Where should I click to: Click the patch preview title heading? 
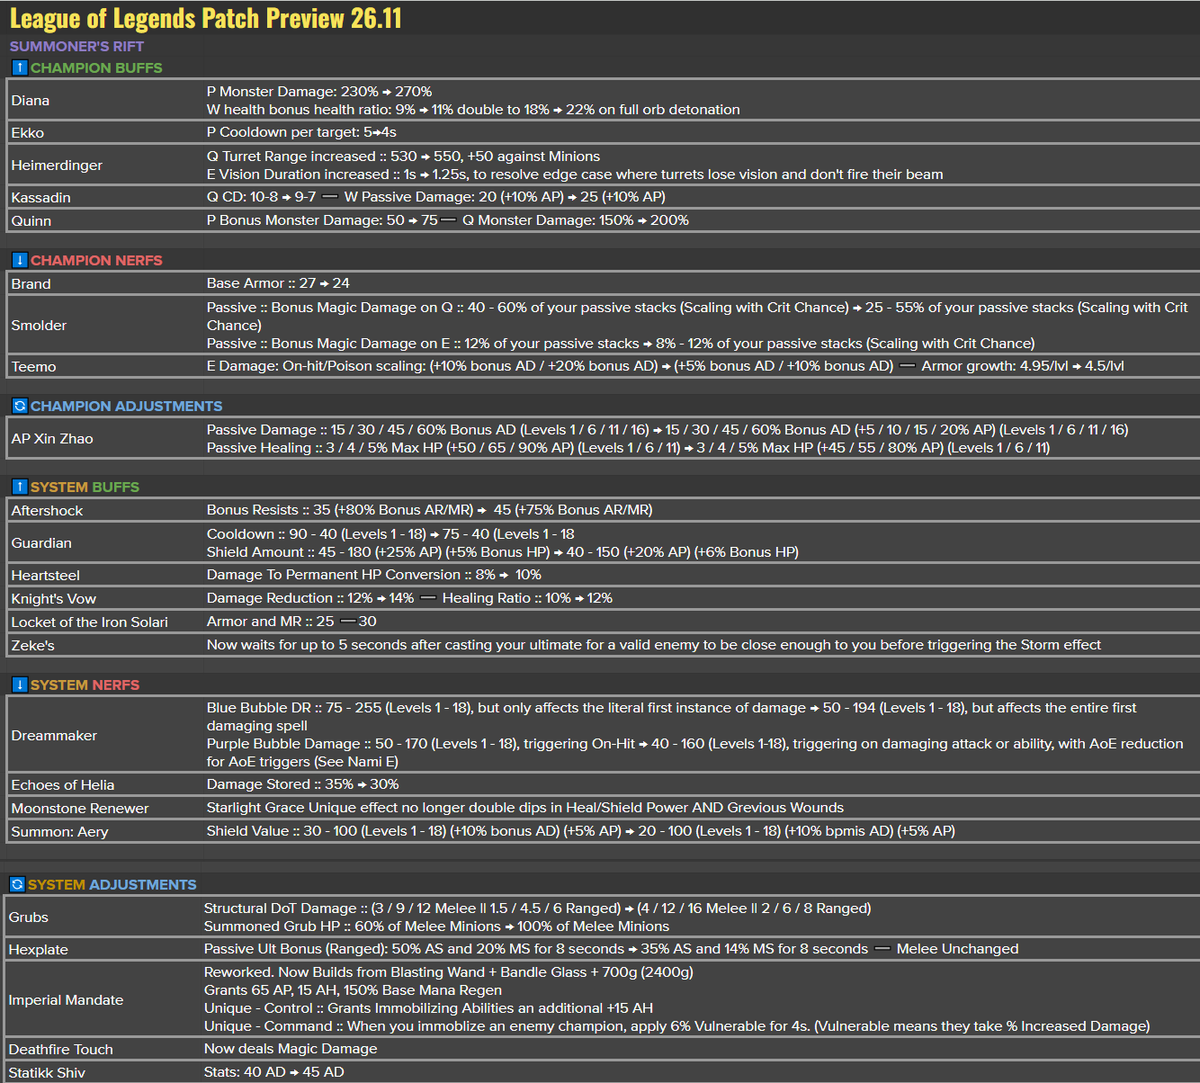(x=206, y=19)
